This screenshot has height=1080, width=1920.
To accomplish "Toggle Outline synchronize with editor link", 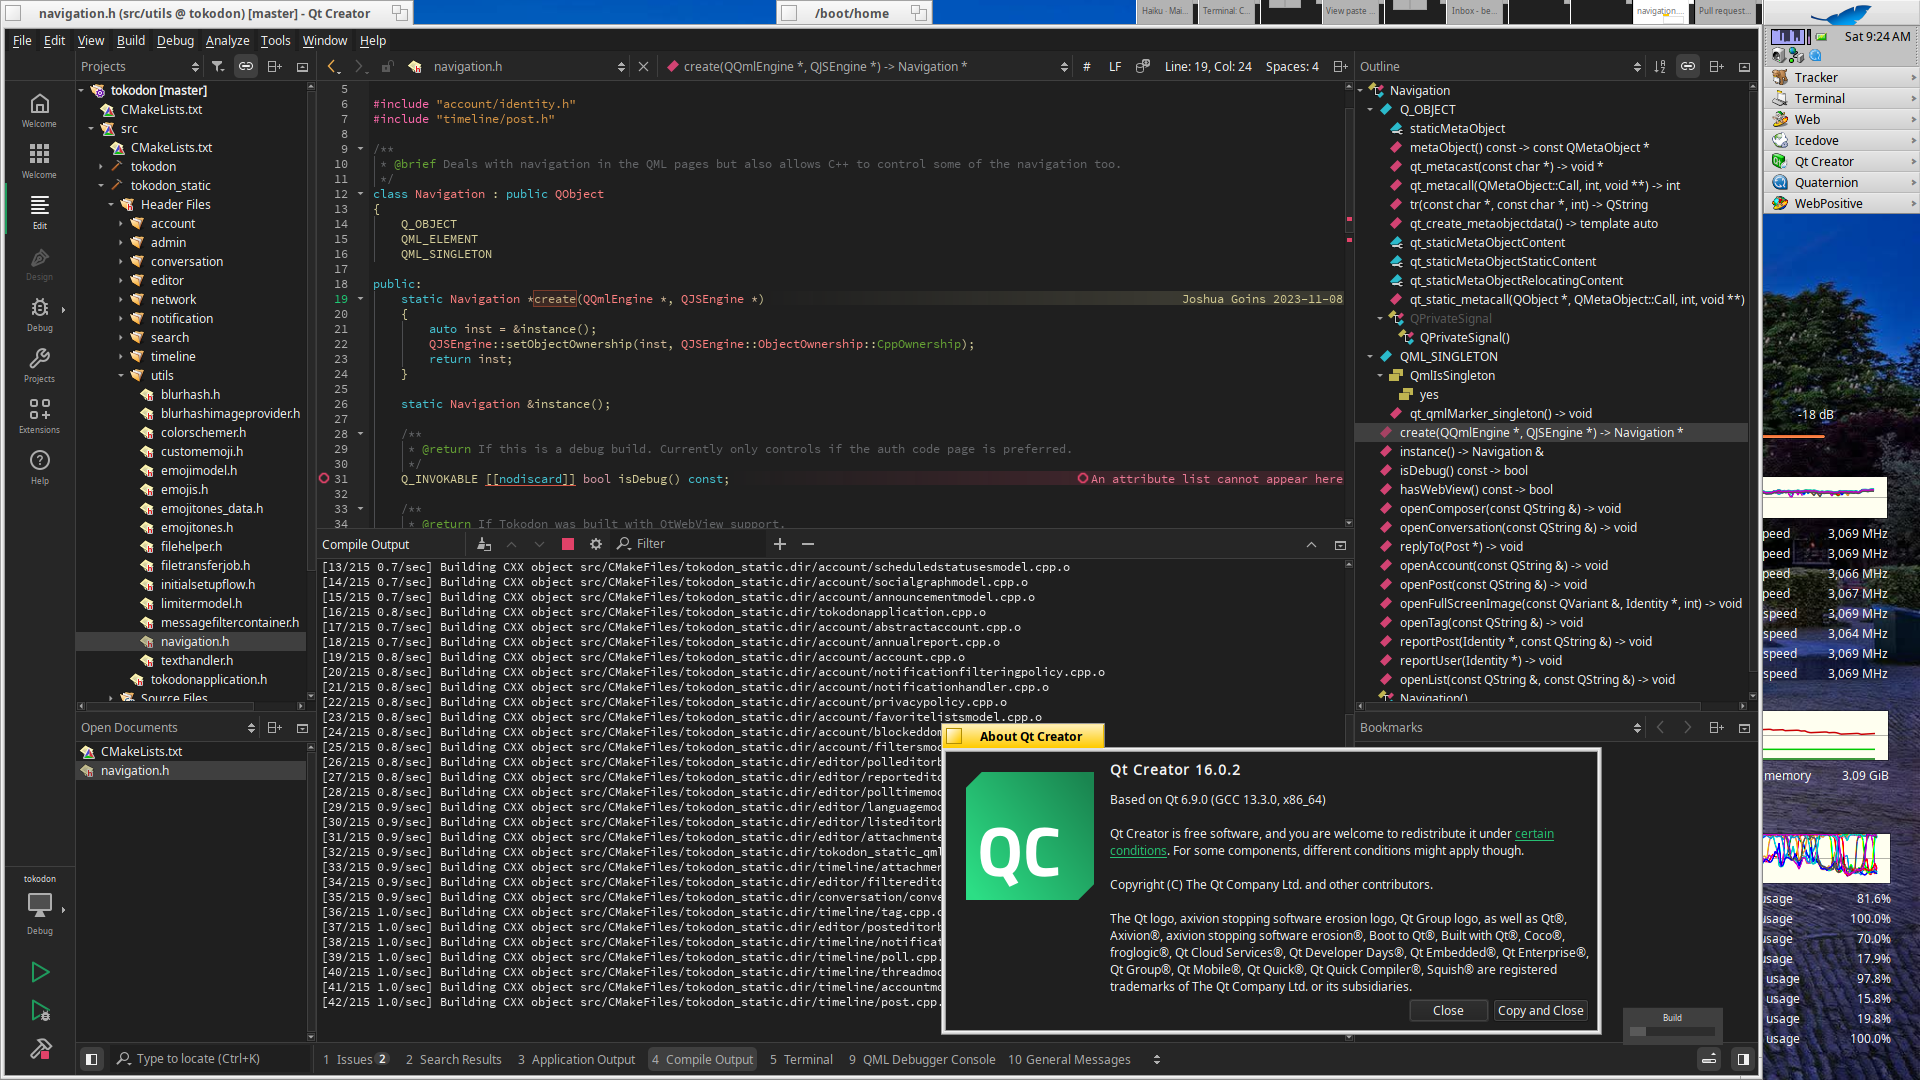I will point(1688,66).
